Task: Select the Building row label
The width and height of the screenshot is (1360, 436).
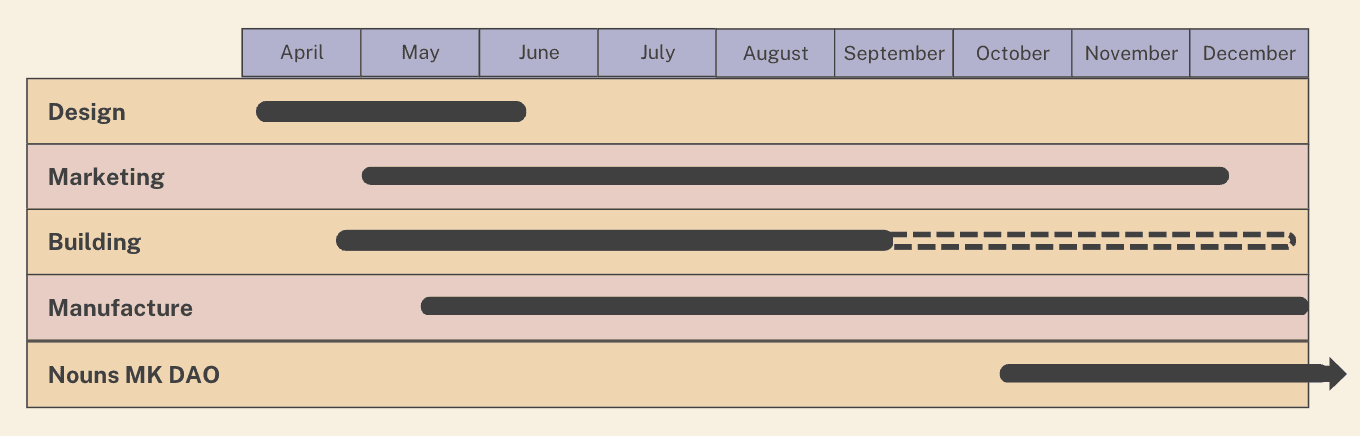Action: [94, 242]
